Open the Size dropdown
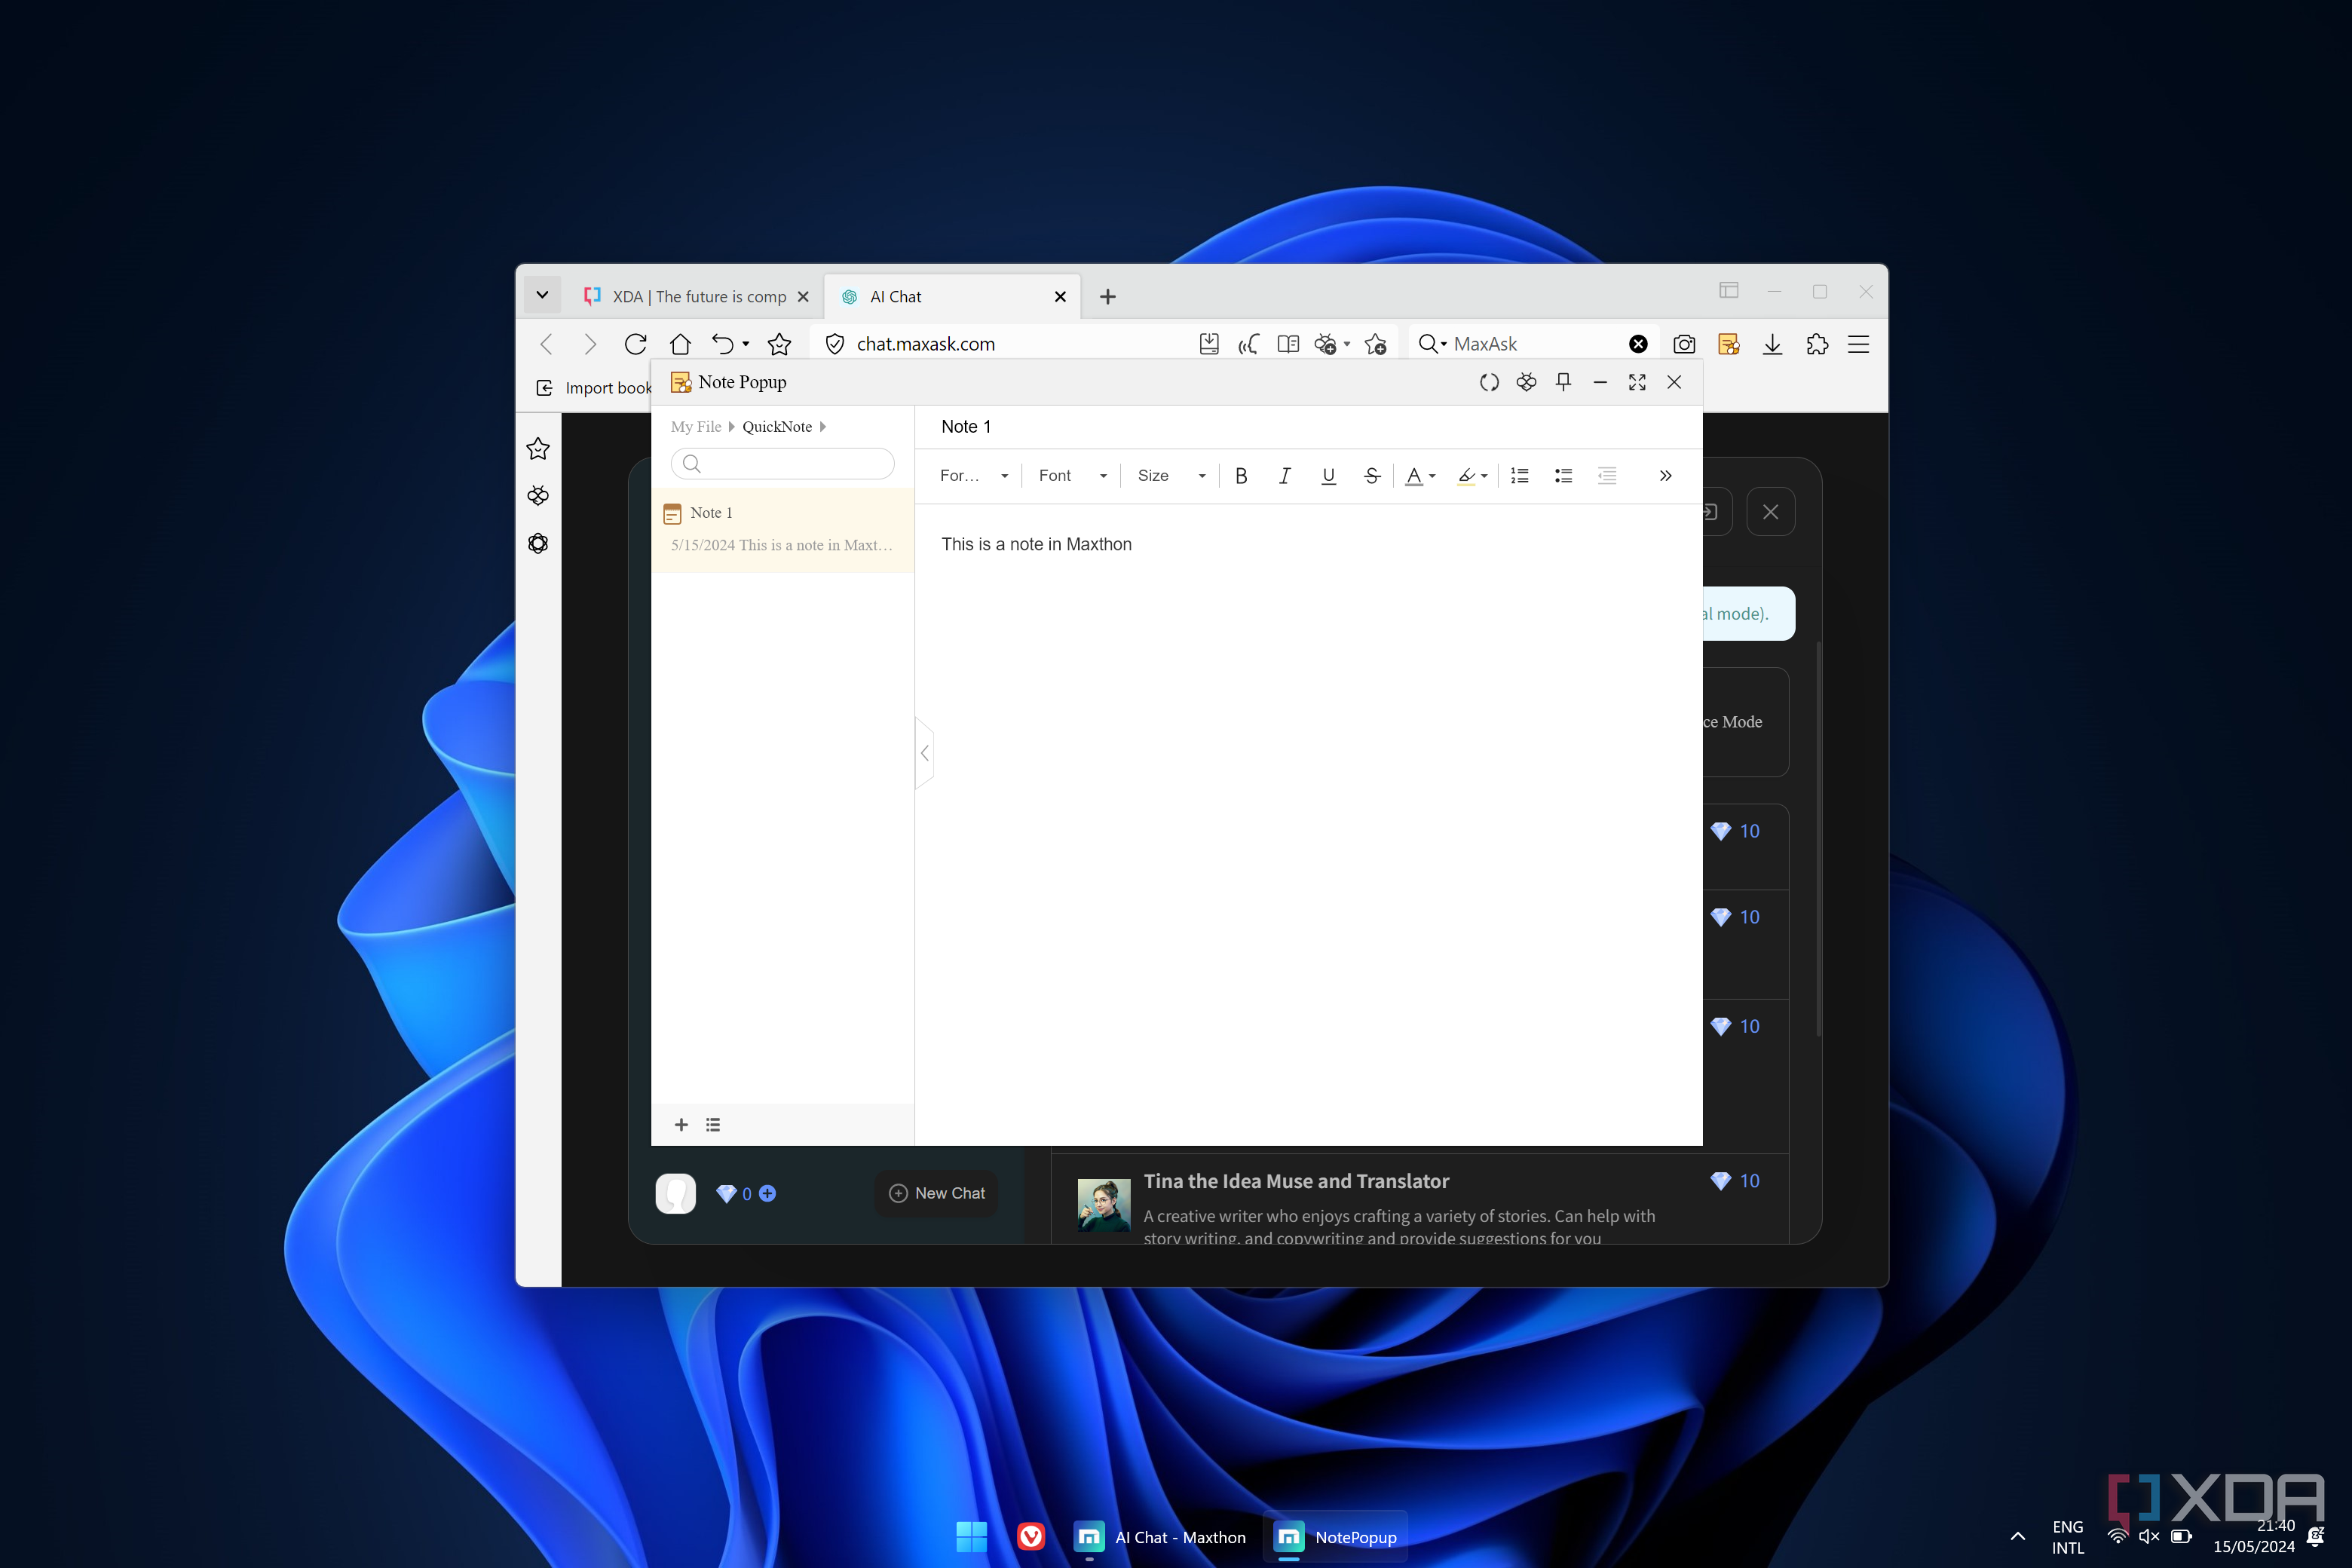 tap(1172, 476)
